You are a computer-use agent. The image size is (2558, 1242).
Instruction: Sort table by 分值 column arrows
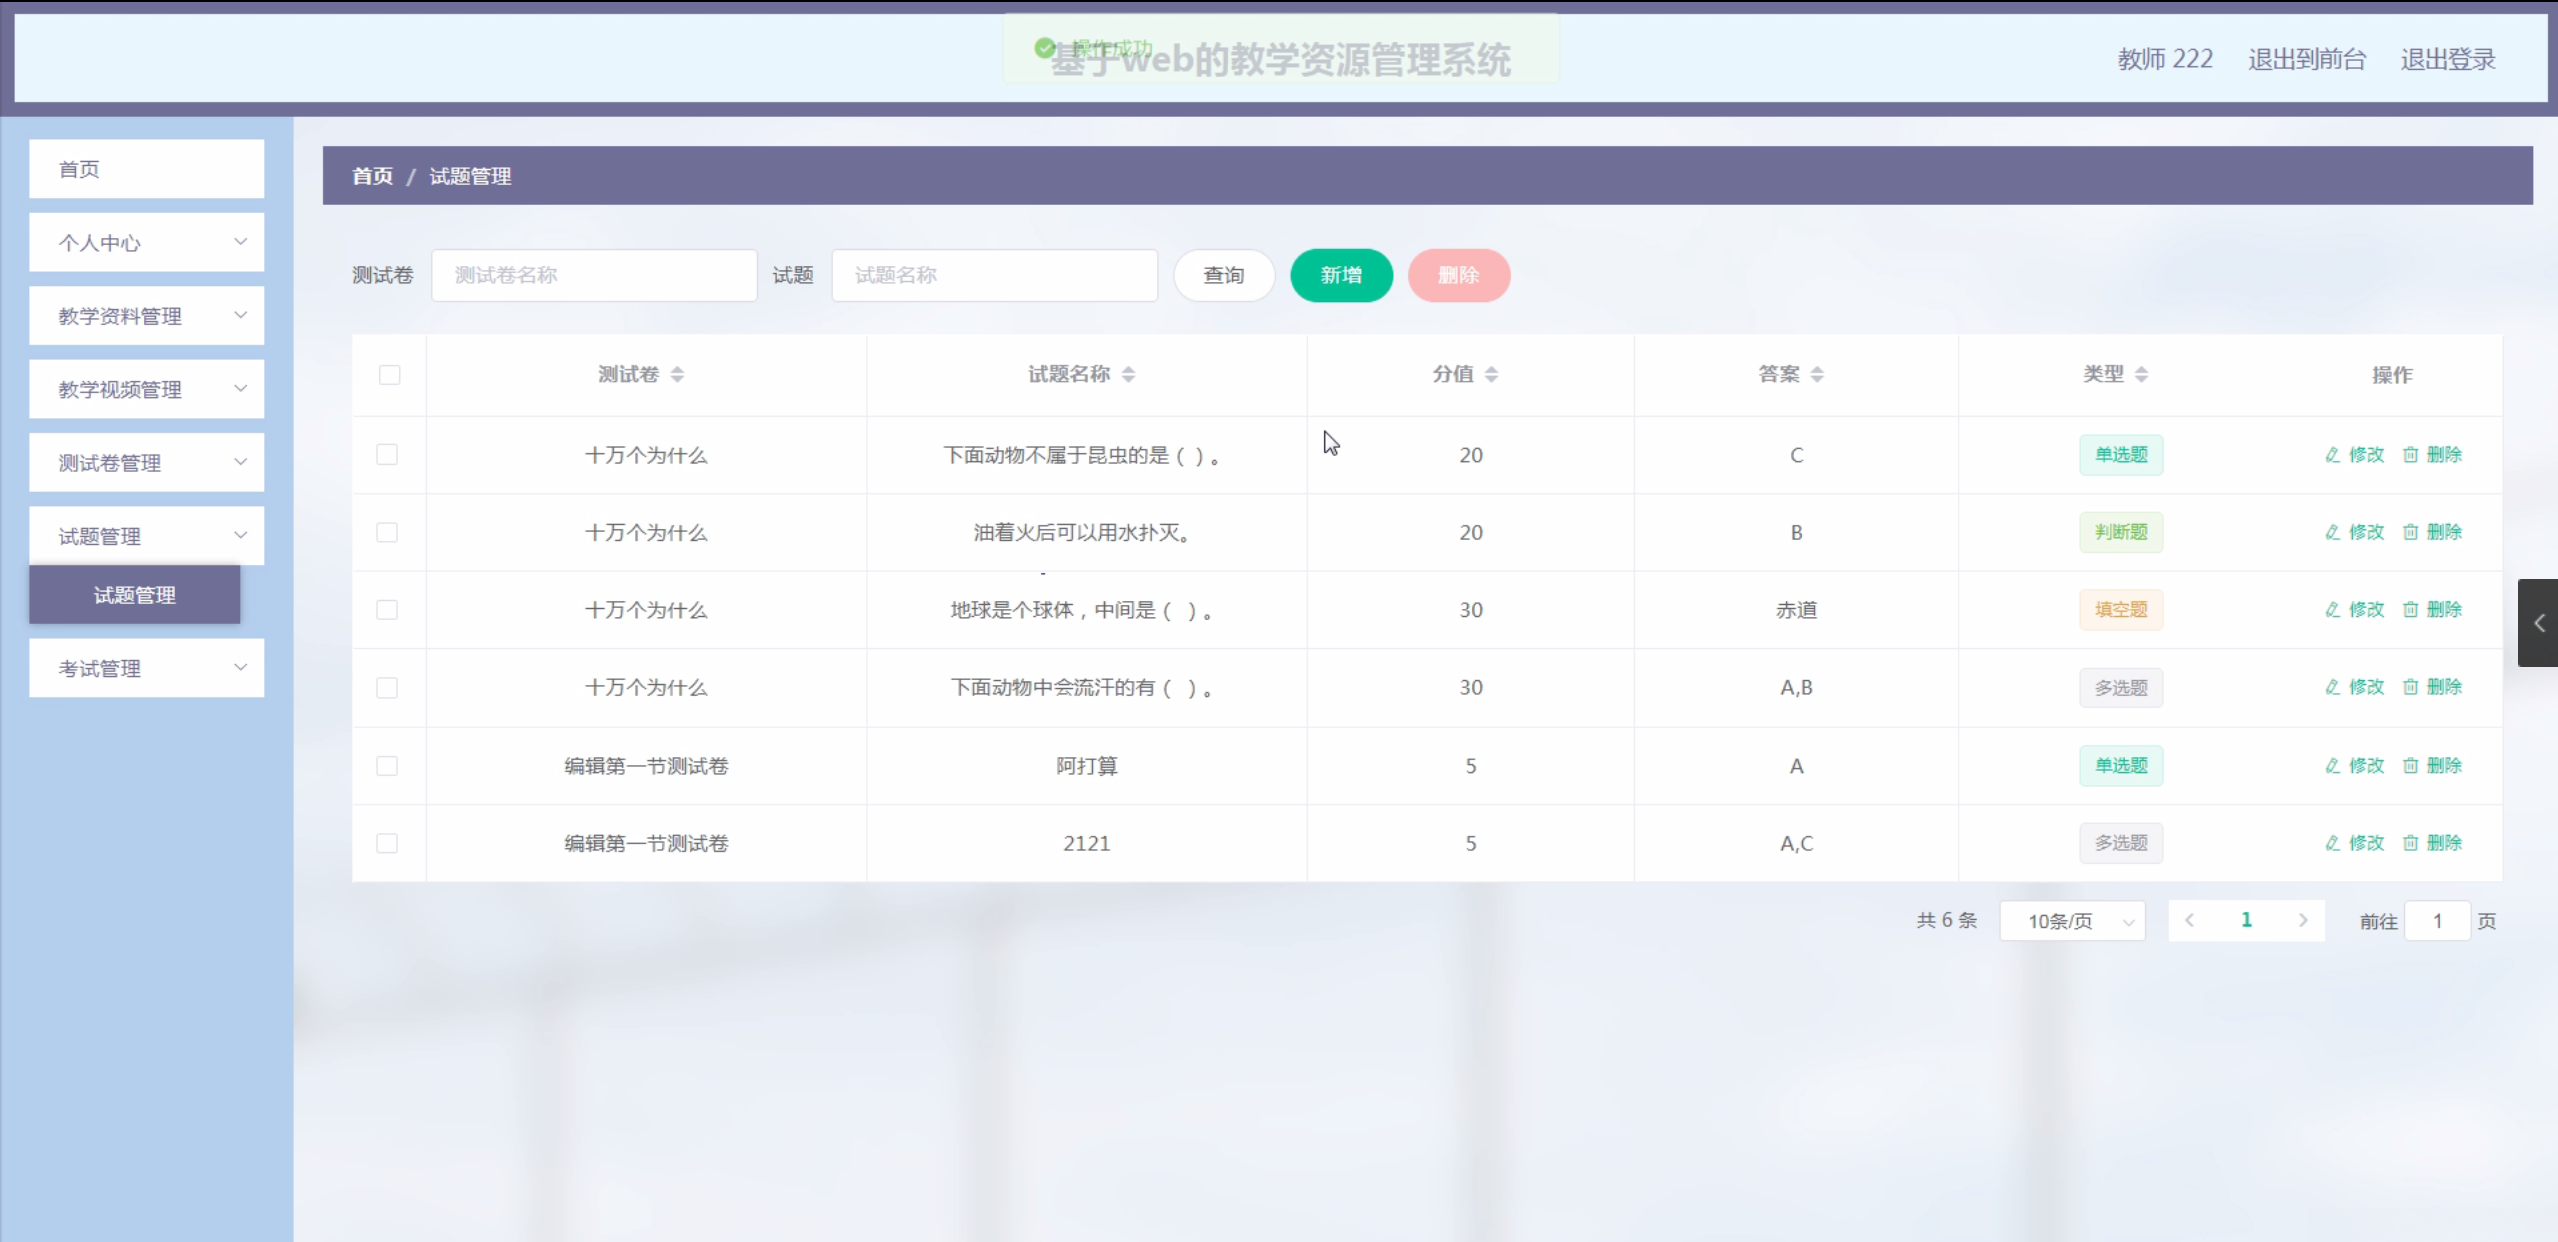1491,374
